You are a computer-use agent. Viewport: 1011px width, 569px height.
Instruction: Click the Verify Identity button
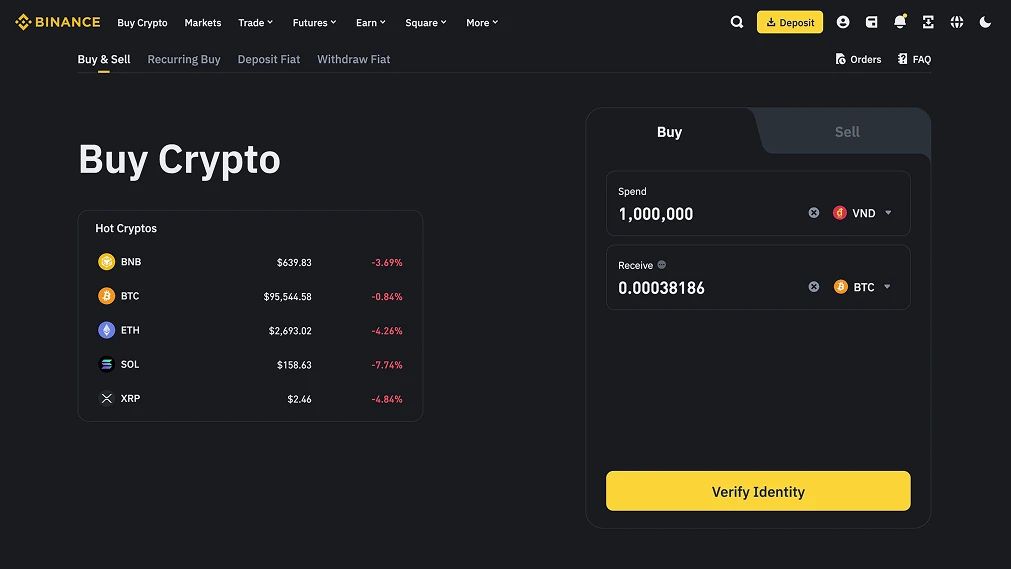pos(758,491)
